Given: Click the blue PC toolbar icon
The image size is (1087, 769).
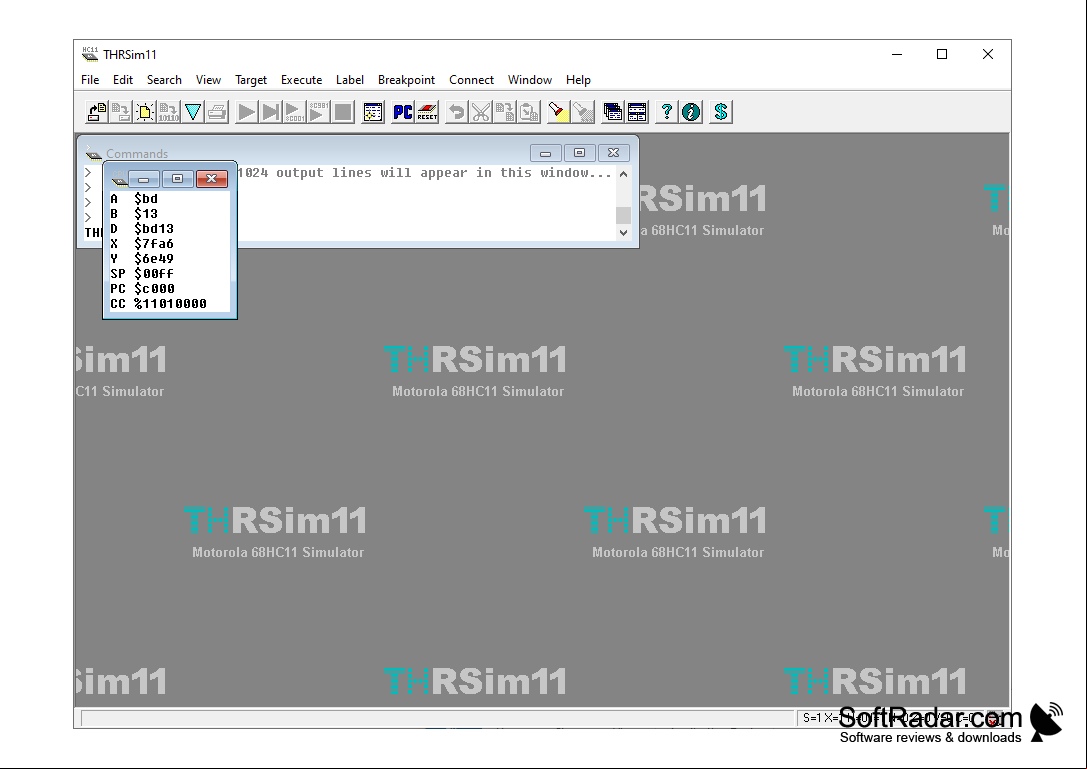Looking at the screenshot, I should coord(403,112).
